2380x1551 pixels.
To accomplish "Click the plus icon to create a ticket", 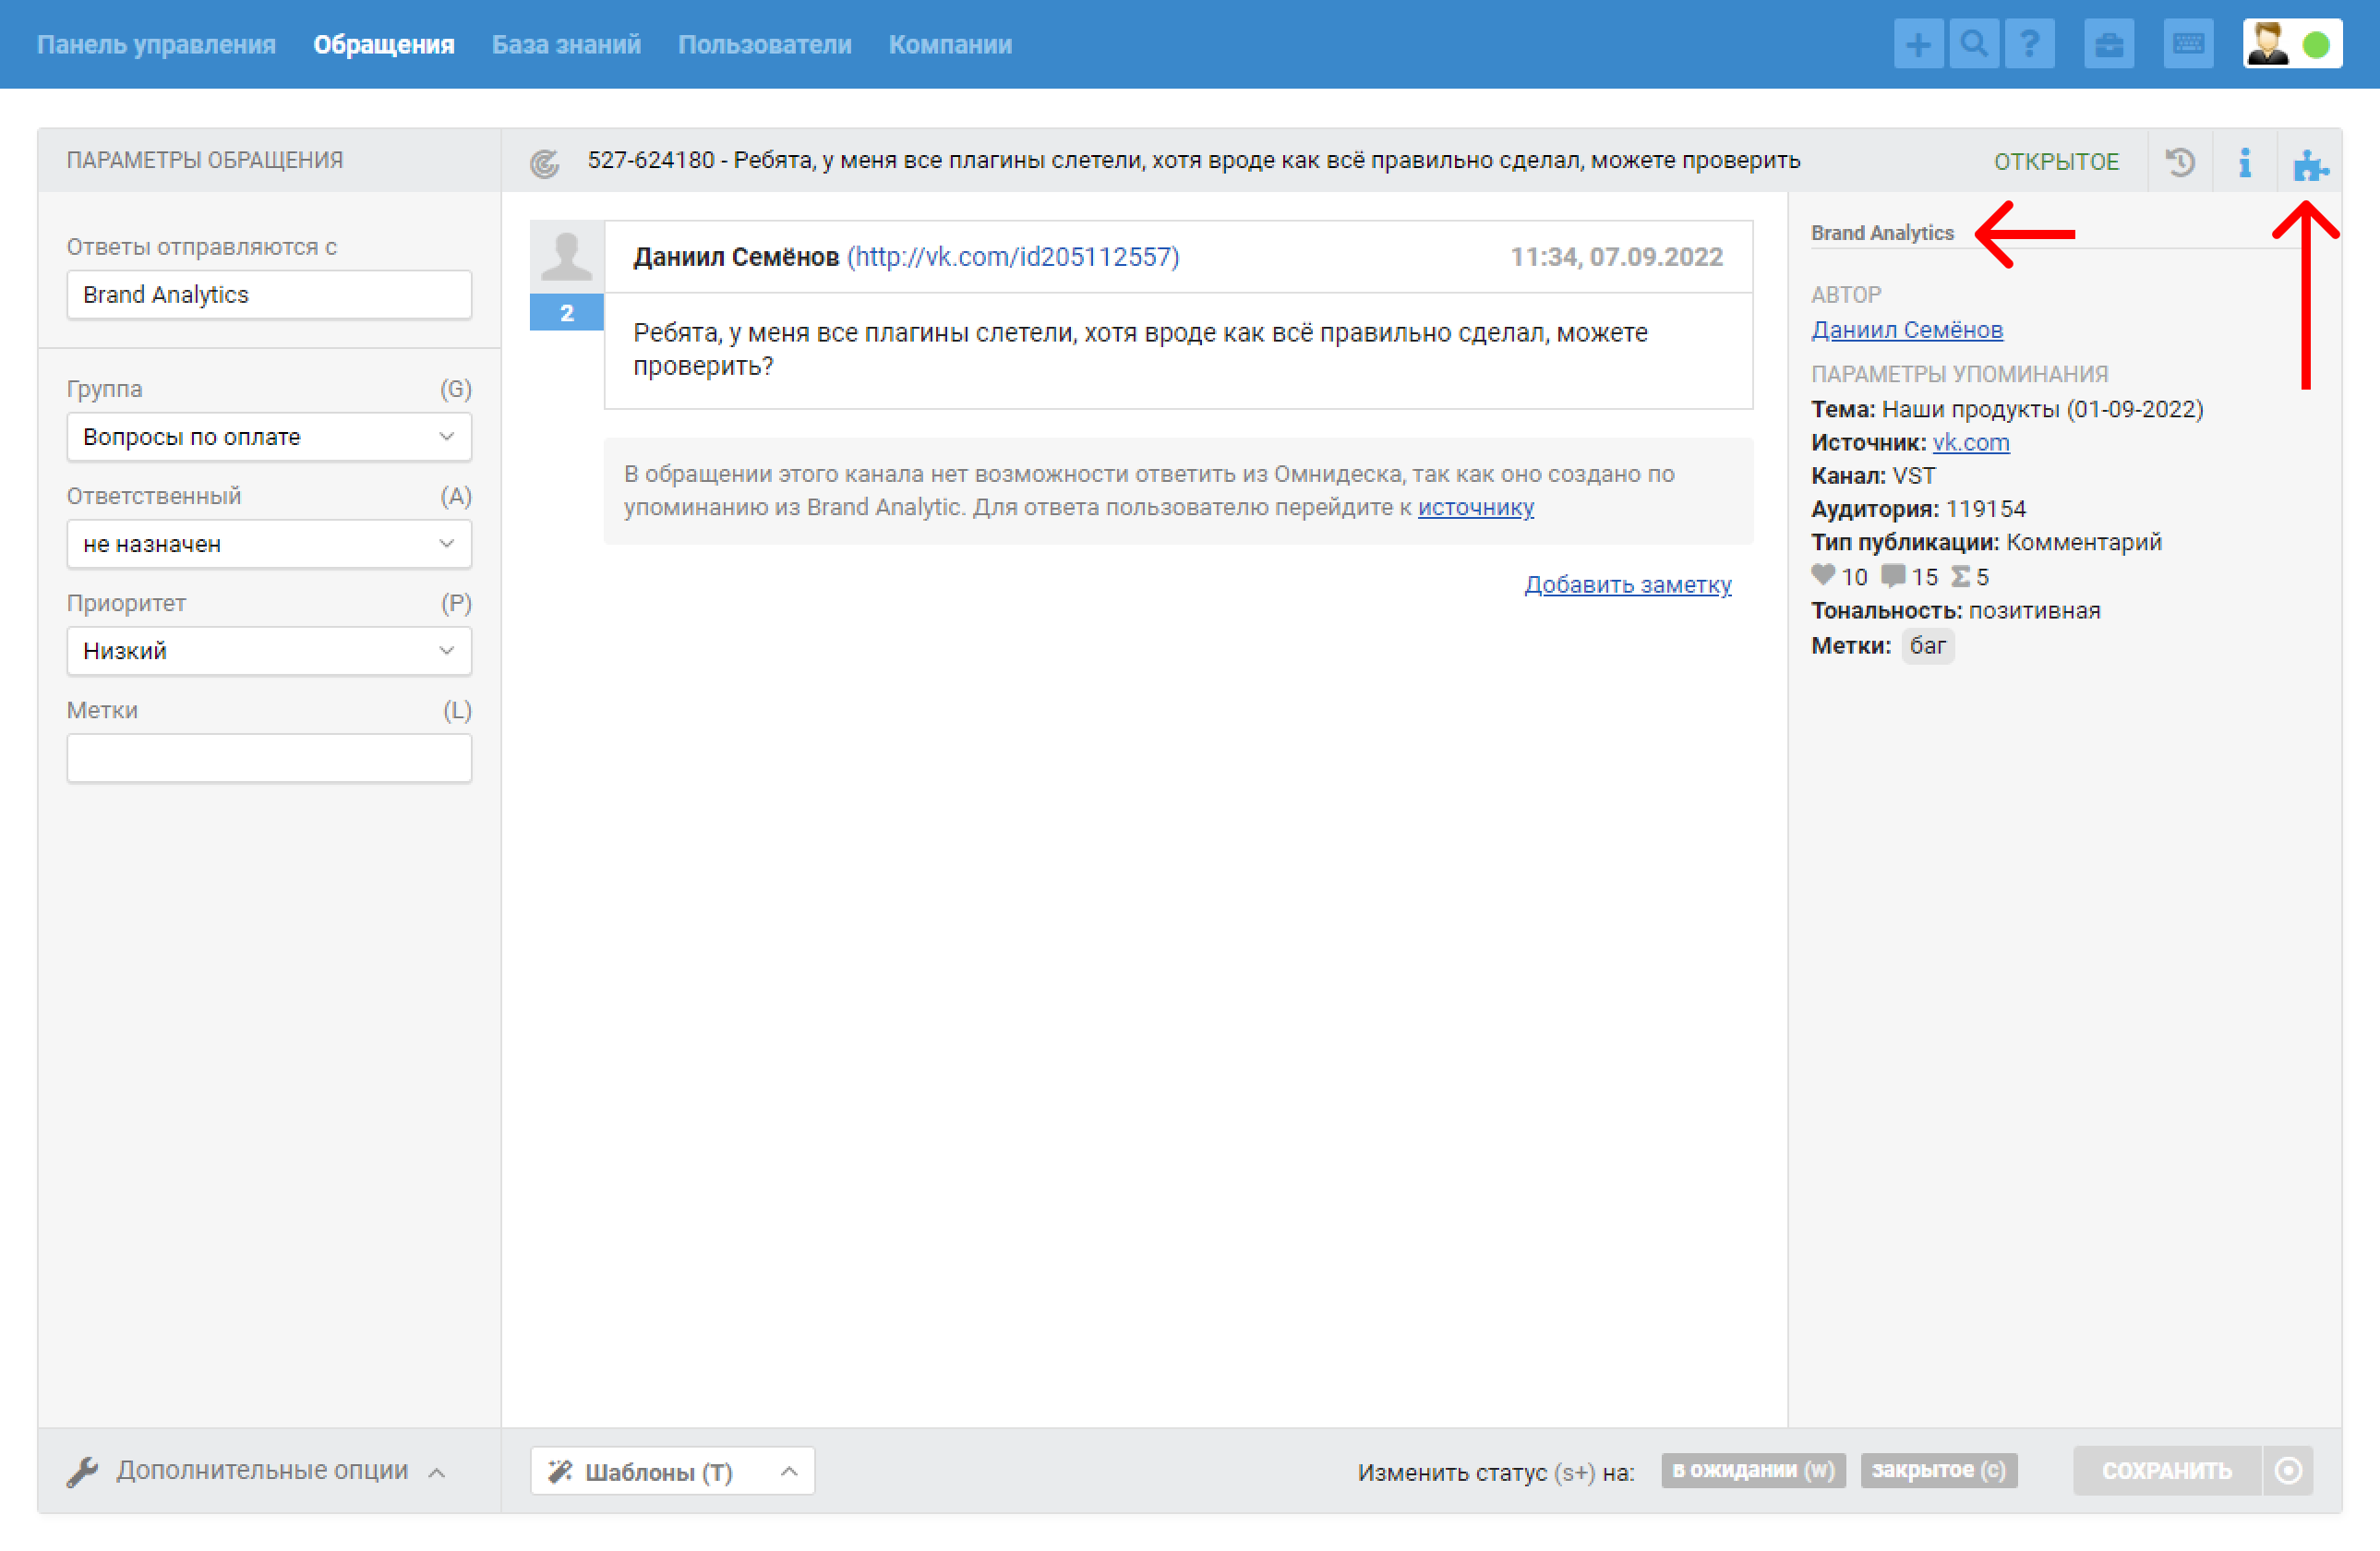I will 1918,45.
